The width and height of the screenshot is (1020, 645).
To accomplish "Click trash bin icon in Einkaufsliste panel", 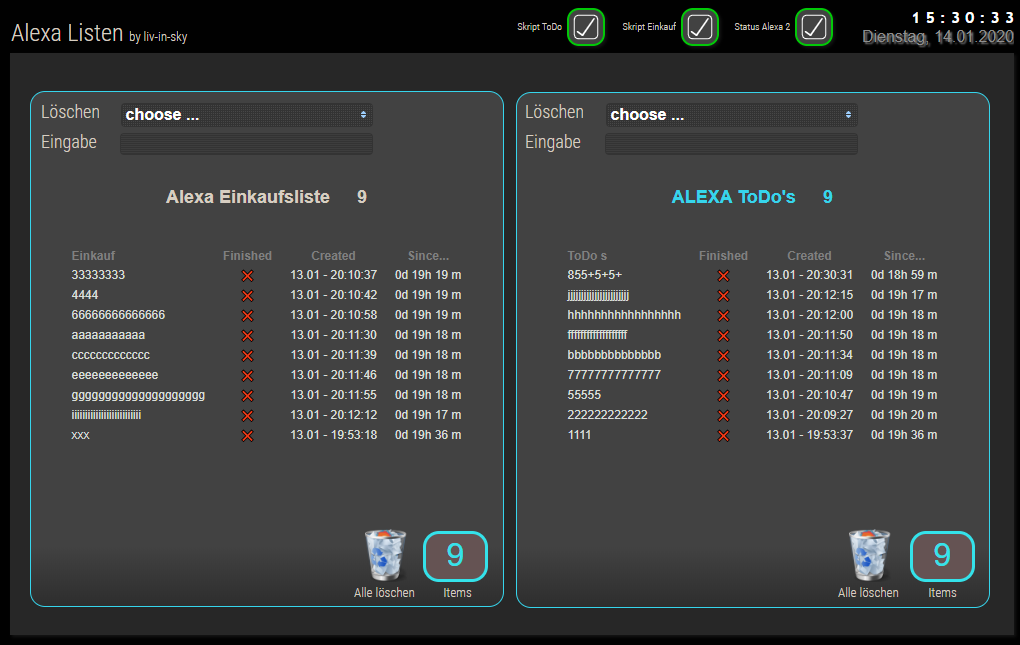I will point(385,555).
